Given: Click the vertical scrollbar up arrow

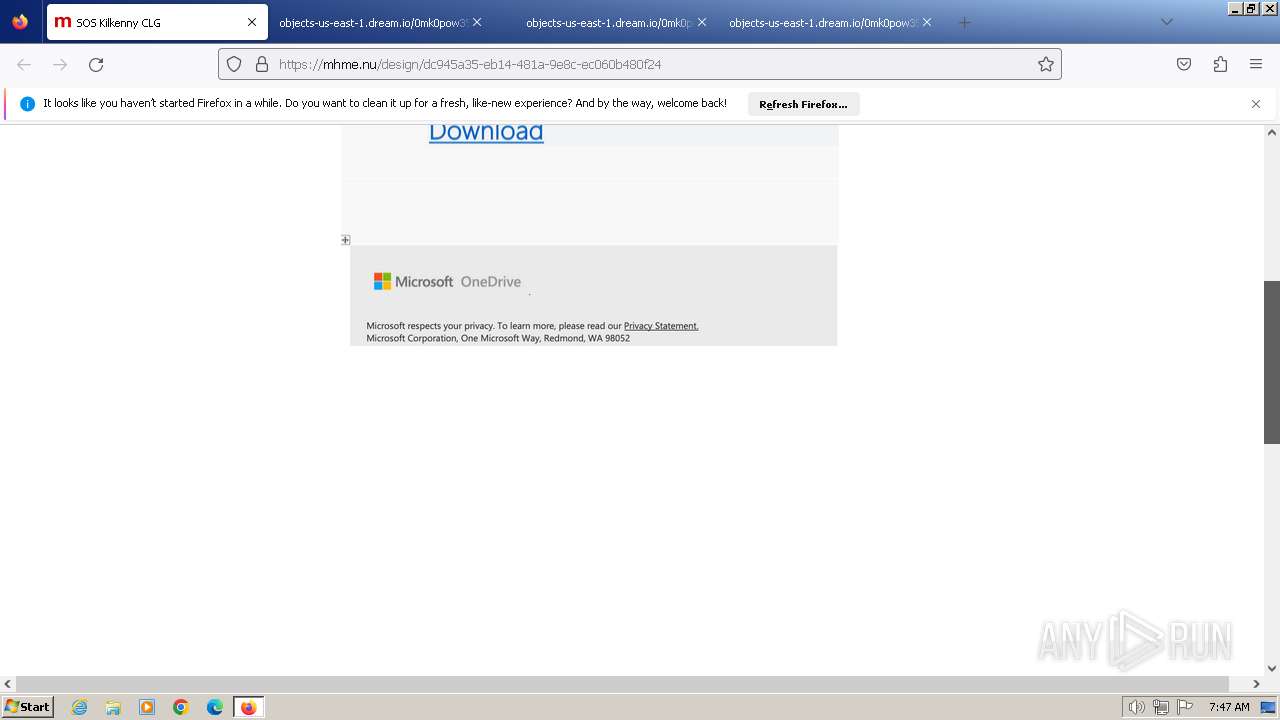Looking at the screenshot, I should 1272,132.
